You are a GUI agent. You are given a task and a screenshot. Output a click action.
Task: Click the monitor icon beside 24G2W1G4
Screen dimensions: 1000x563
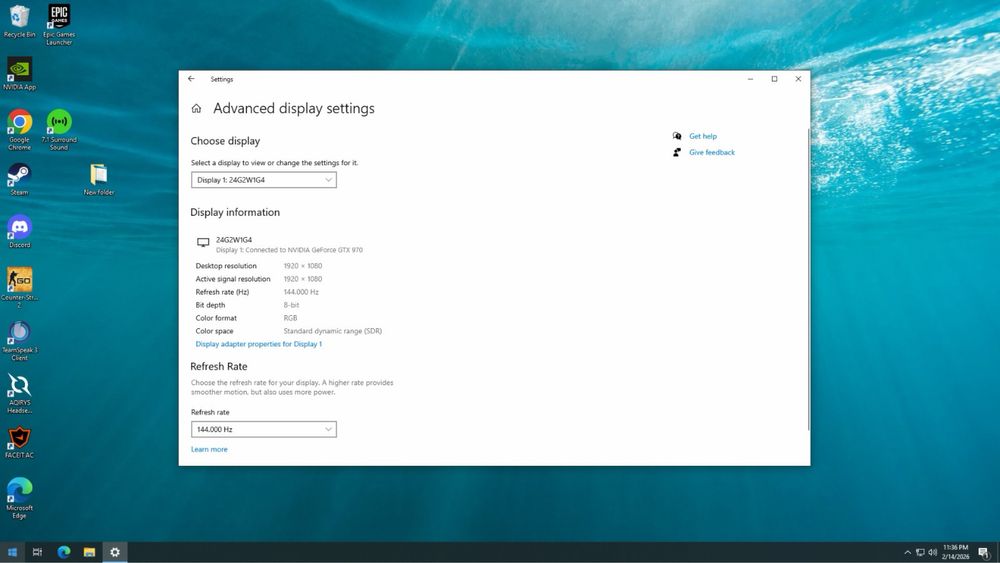tap(203, 242)
